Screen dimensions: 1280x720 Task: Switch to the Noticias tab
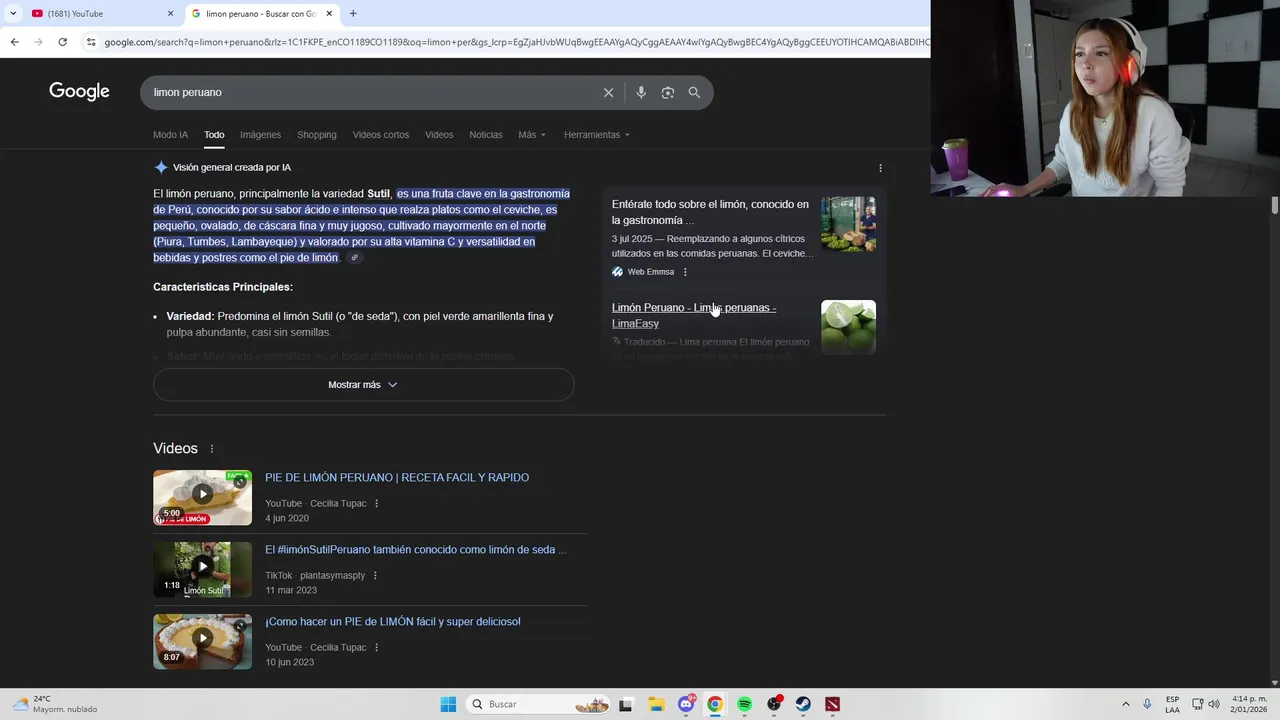tap(486, 135)
